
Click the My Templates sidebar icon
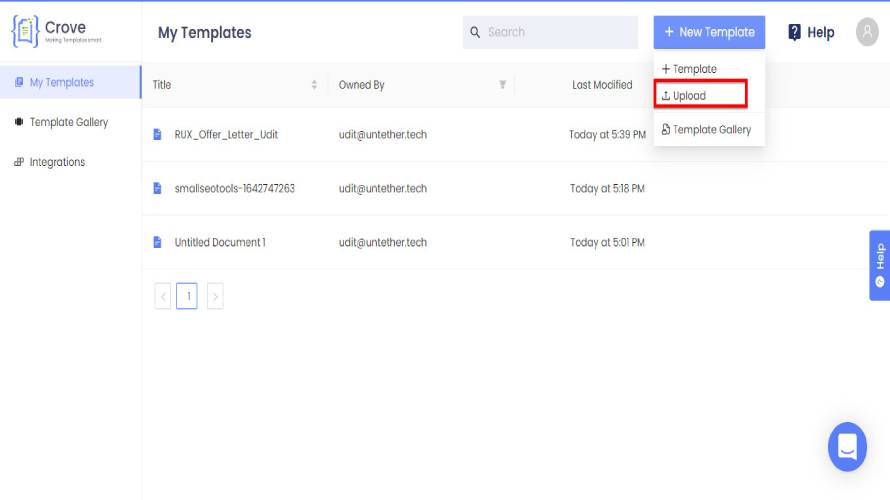coord(19,82)
